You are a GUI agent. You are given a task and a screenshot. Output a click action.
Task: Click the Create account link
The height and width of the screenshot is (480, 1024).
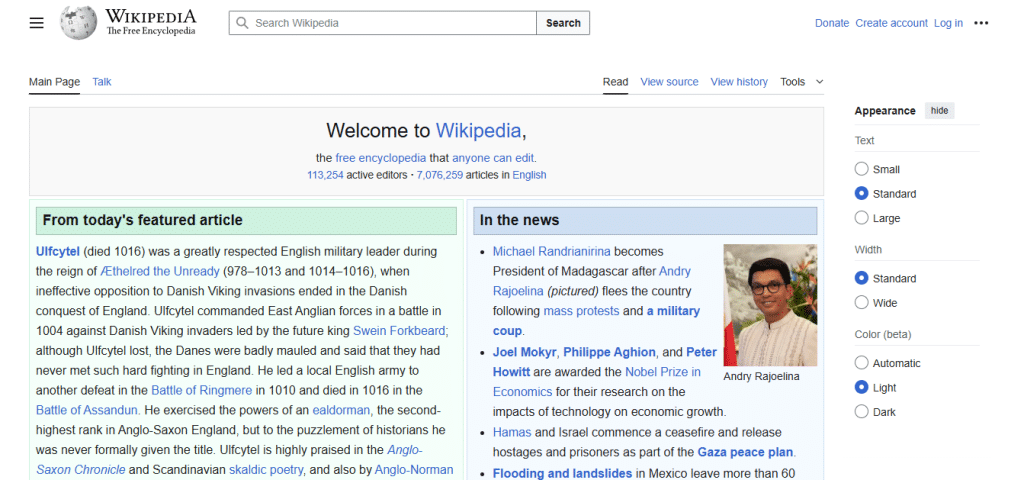891,23
